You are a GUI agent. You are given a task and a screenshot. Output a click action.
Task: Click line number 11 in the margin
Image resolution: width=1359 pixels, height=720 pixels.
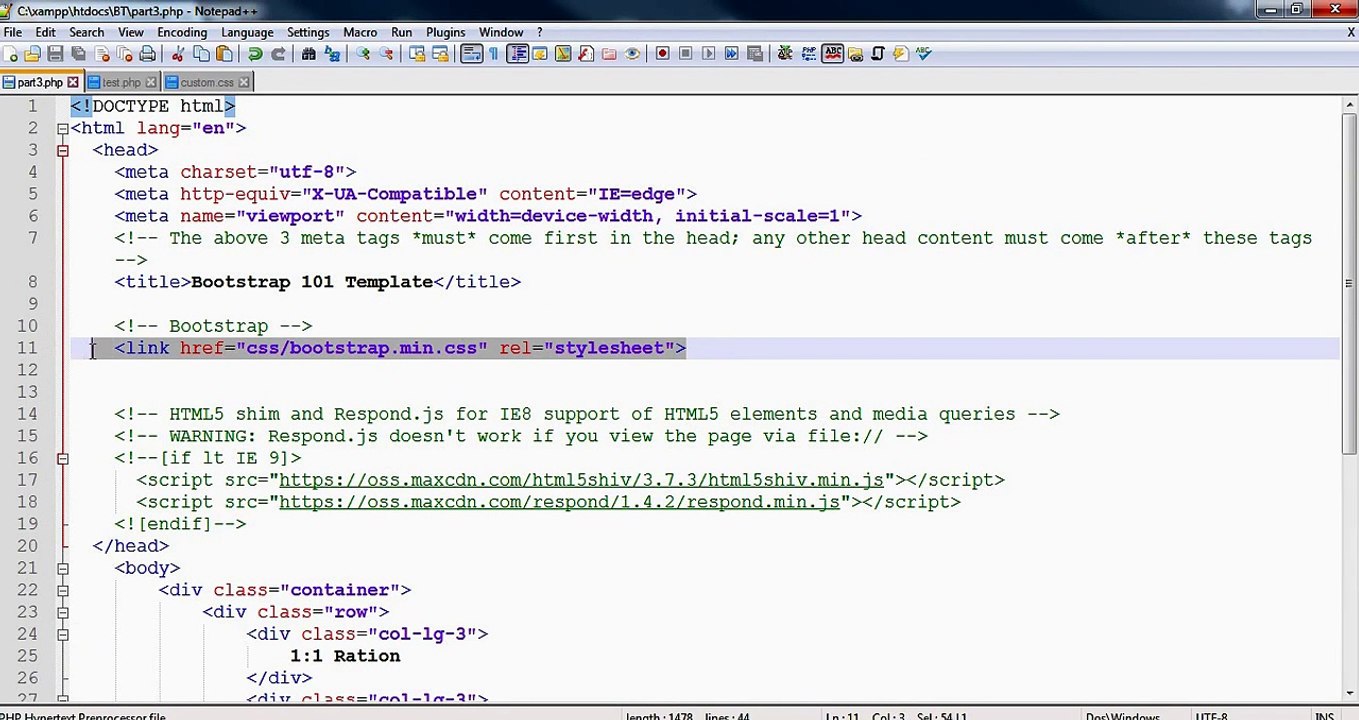[x=27, y=348]
